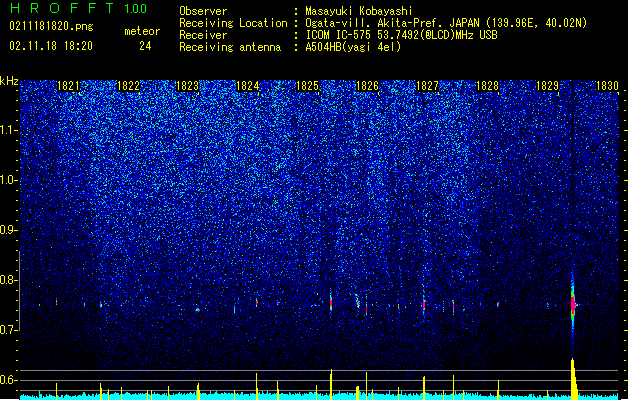Click the tallest yellow intensity peak after 1829
The width and height of the screenshot is (629, 400).
pyautogui.click(x=574, y=379)
